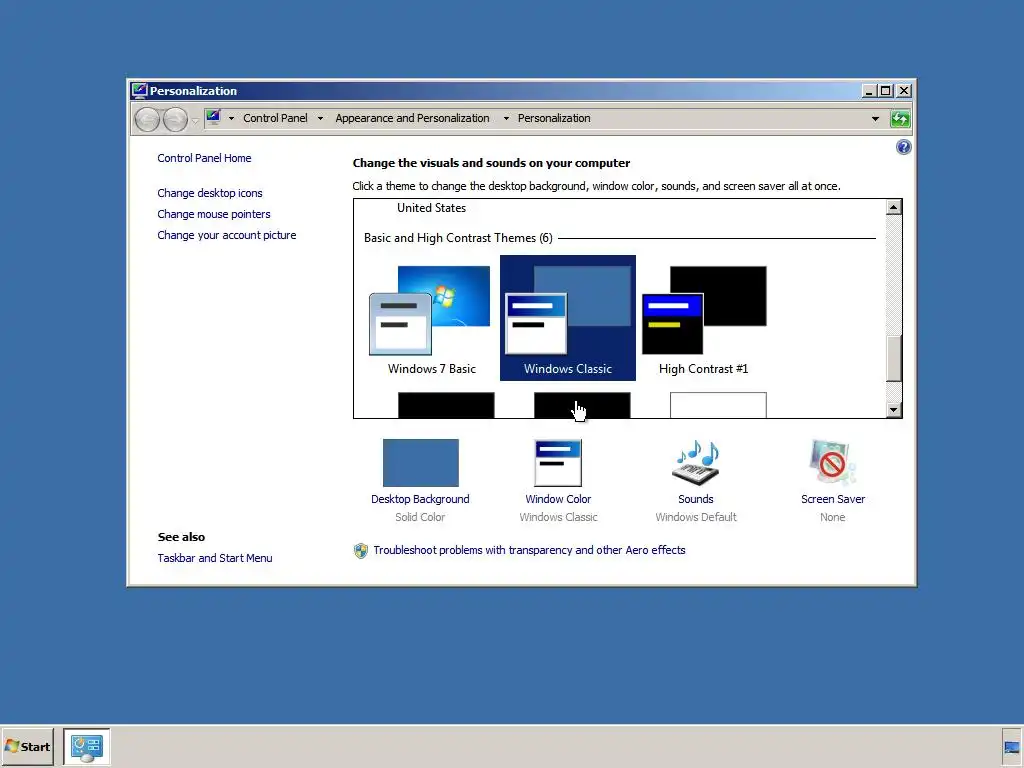Open recent pages dropdown beside Forward button
This screenshot has width=1024, height=768.
point(195,121)
